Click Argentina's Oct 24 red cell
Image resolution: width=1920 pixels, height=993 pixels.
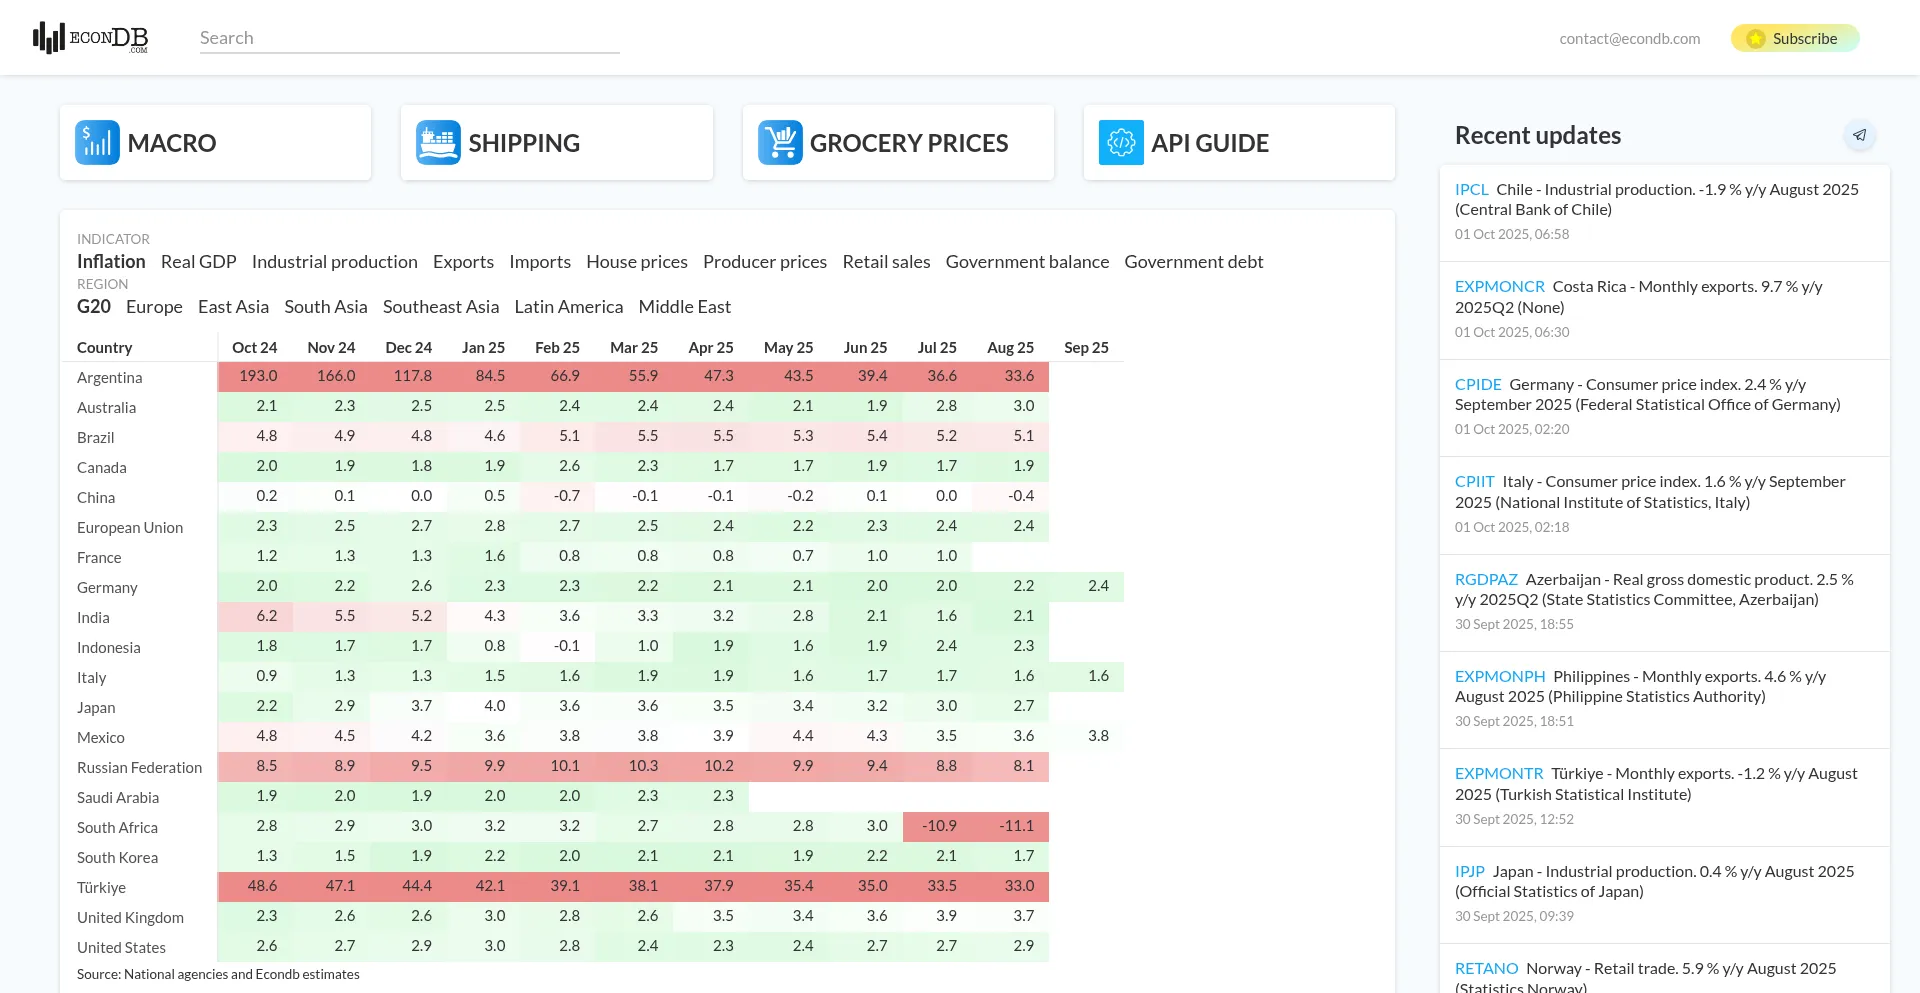tap(257, 376)
